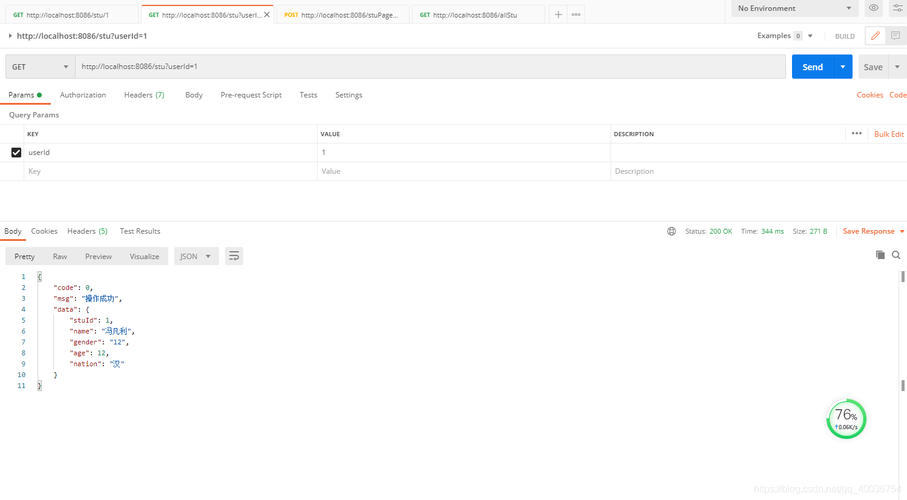This screenshot has height=500, width=907.
Task: Open the request Settings tab
Action: pyautogui.click(x=349, y=95)
